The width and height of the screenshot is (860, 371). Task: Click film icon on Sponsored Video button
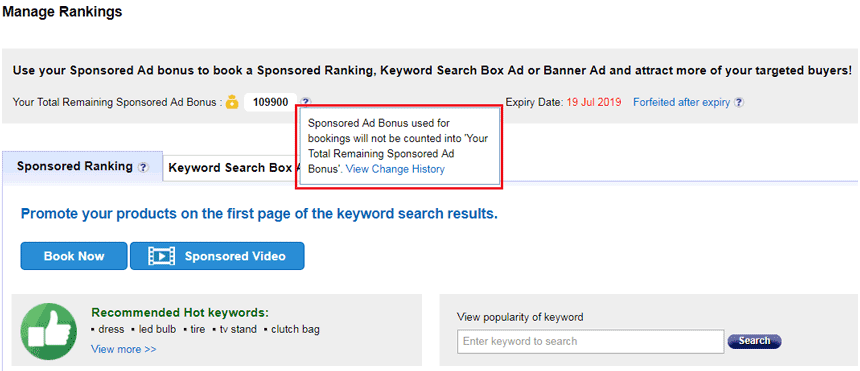[x=162, y=256]
